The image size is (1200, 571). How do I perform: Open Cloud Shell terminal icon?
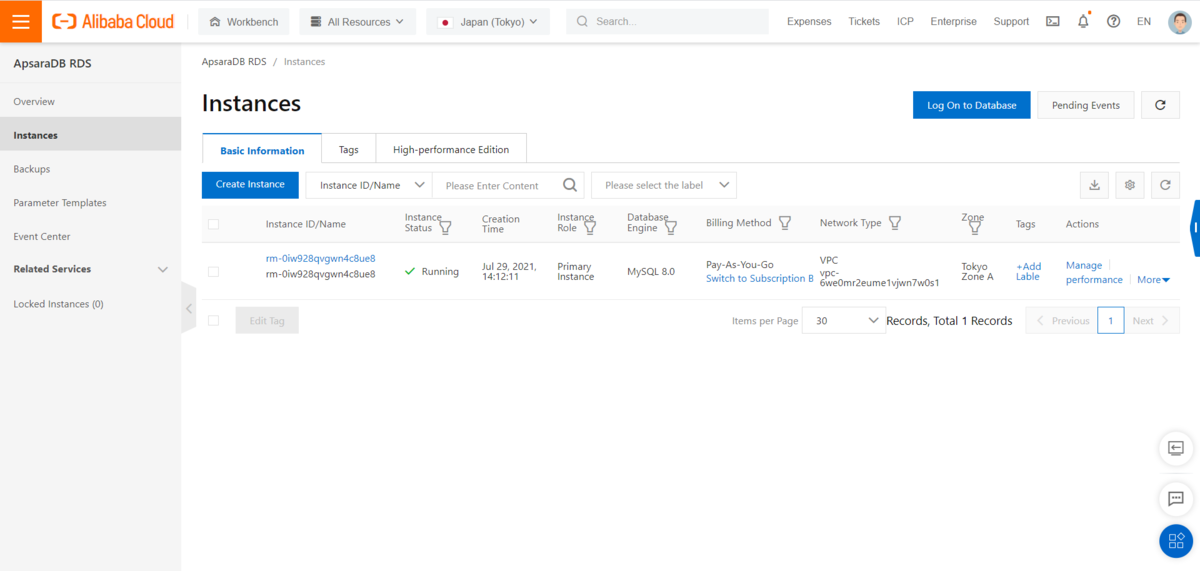(1053, 21)
